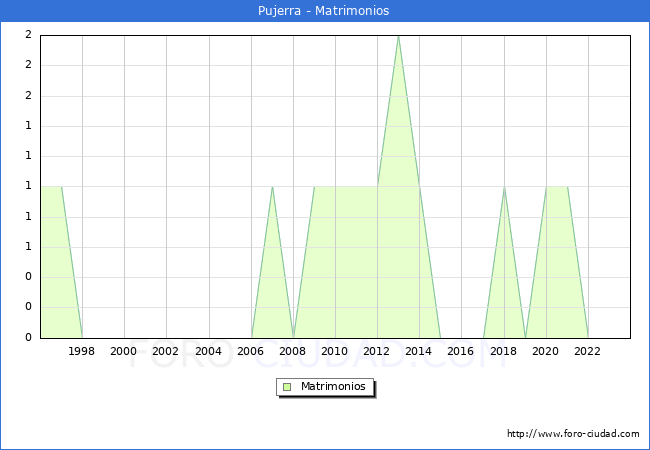Select the 2006 x-axis label
This screenshot has height=450, width=650.
(x=251, y=351)
